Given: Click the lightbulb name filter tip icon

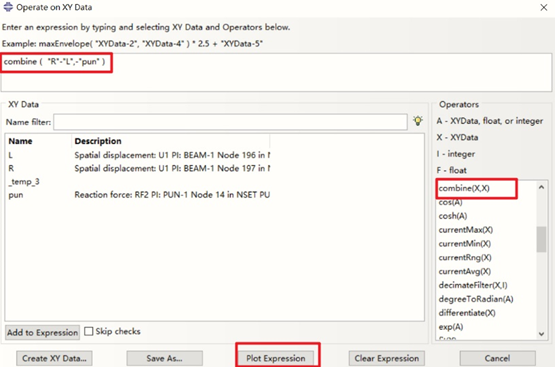Looking at the screenshot, I should point(418,121).
